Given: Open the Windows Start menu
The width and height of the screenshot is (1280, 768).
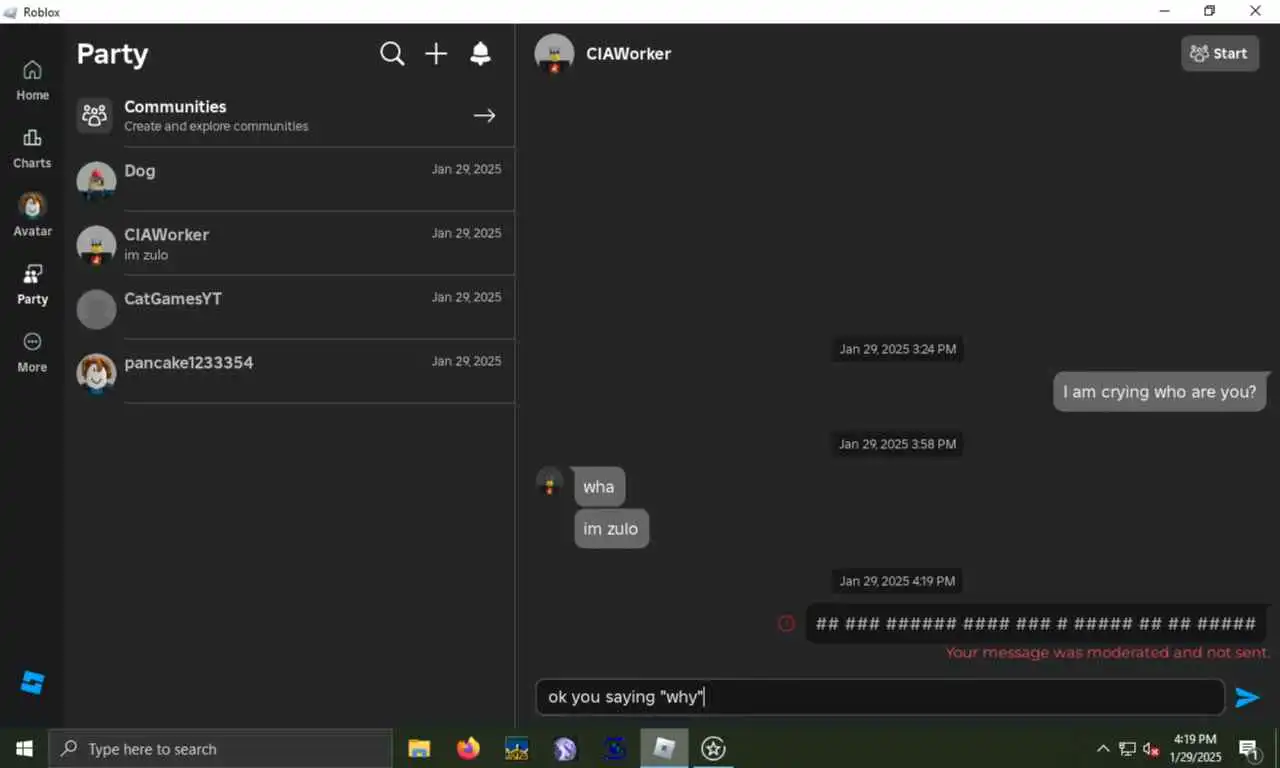Looking at the screenshot, I should (x=24, y=748).
